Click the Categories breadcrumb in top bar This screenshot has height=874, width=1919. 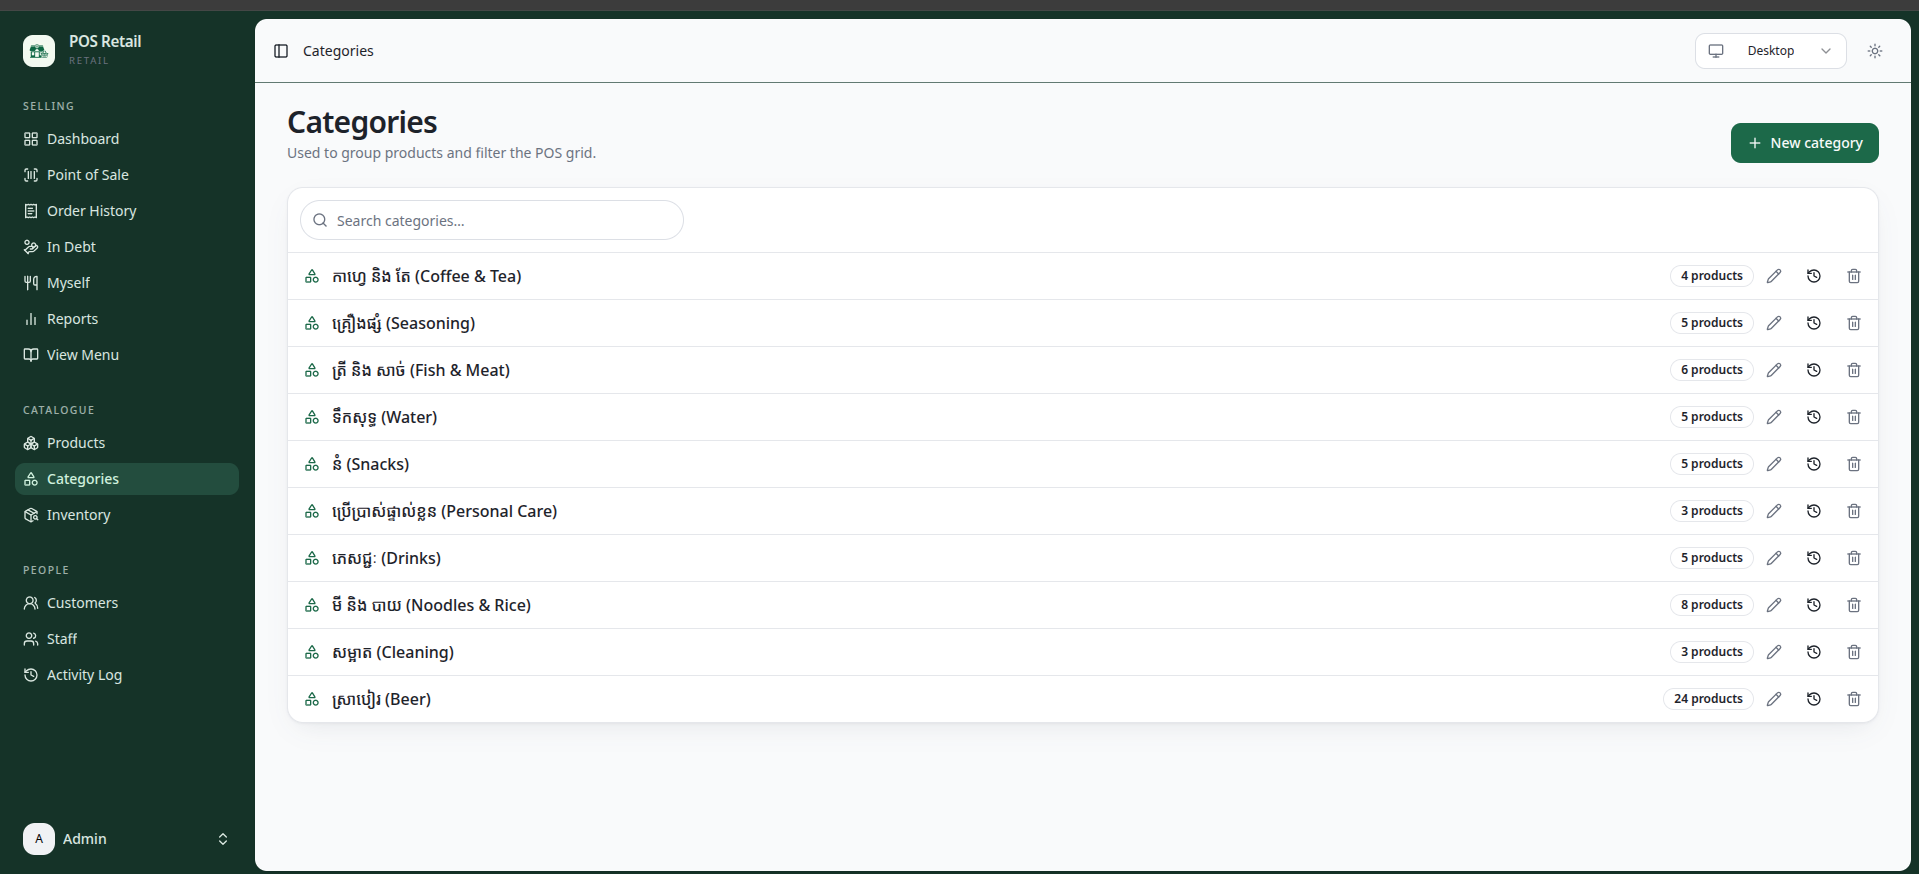(338, 51)
